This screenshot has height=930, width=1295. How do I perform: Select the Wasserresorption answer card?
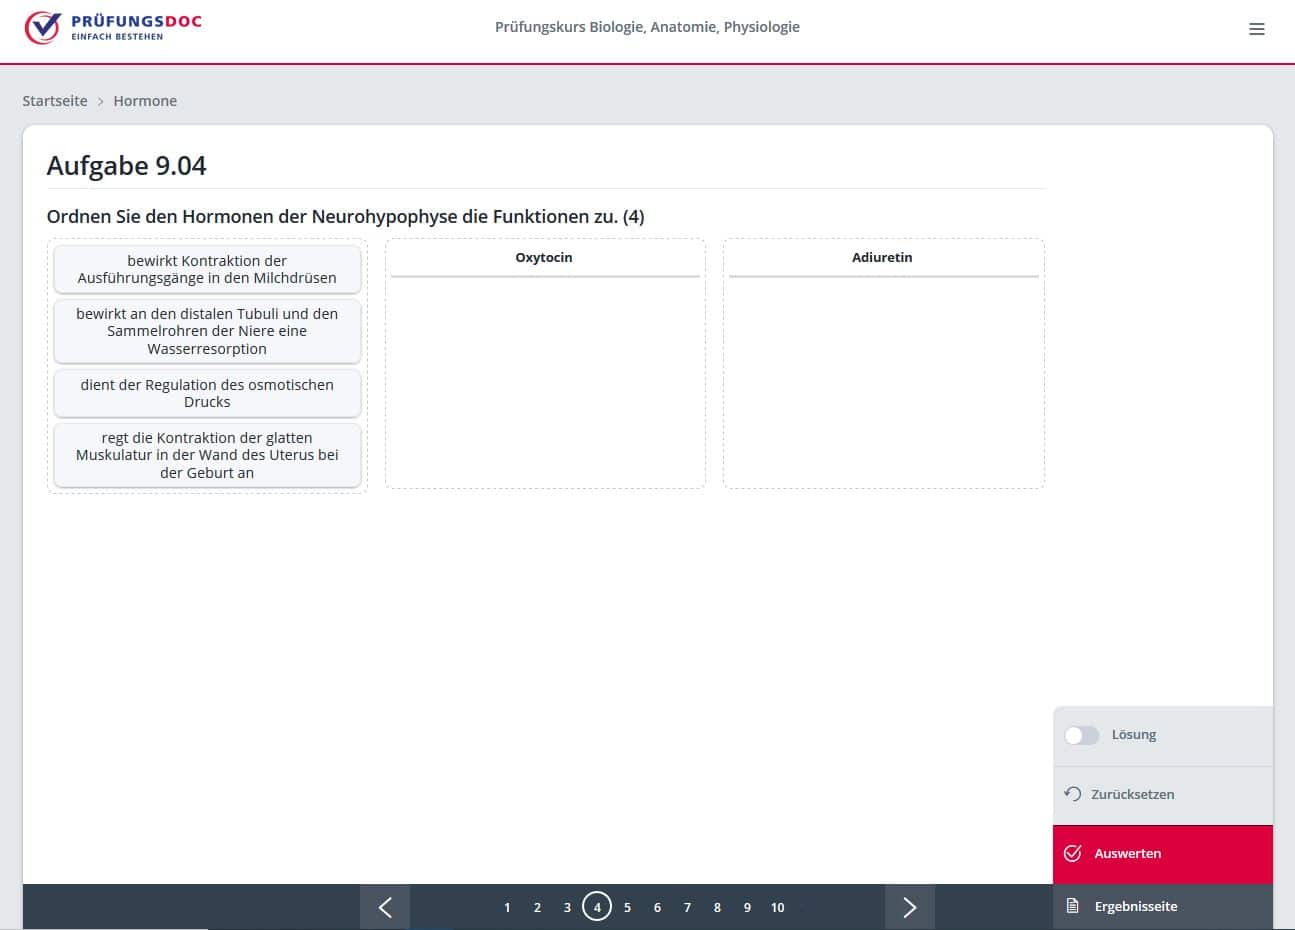207,331
